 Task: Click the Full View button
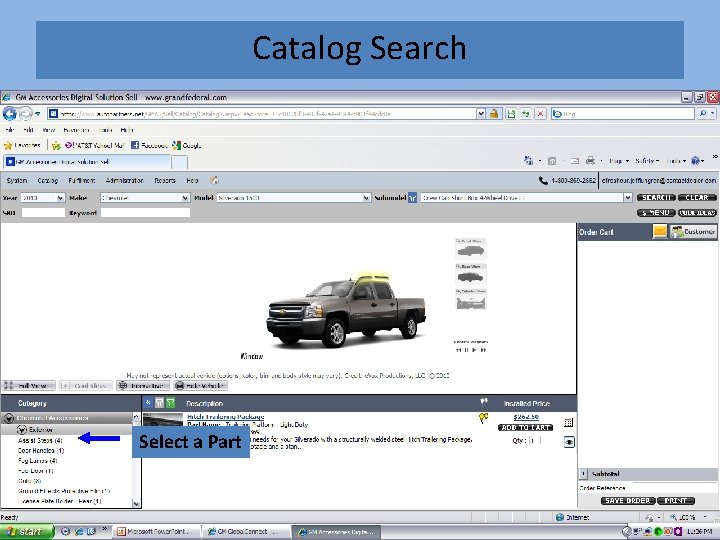pos(28,386)
